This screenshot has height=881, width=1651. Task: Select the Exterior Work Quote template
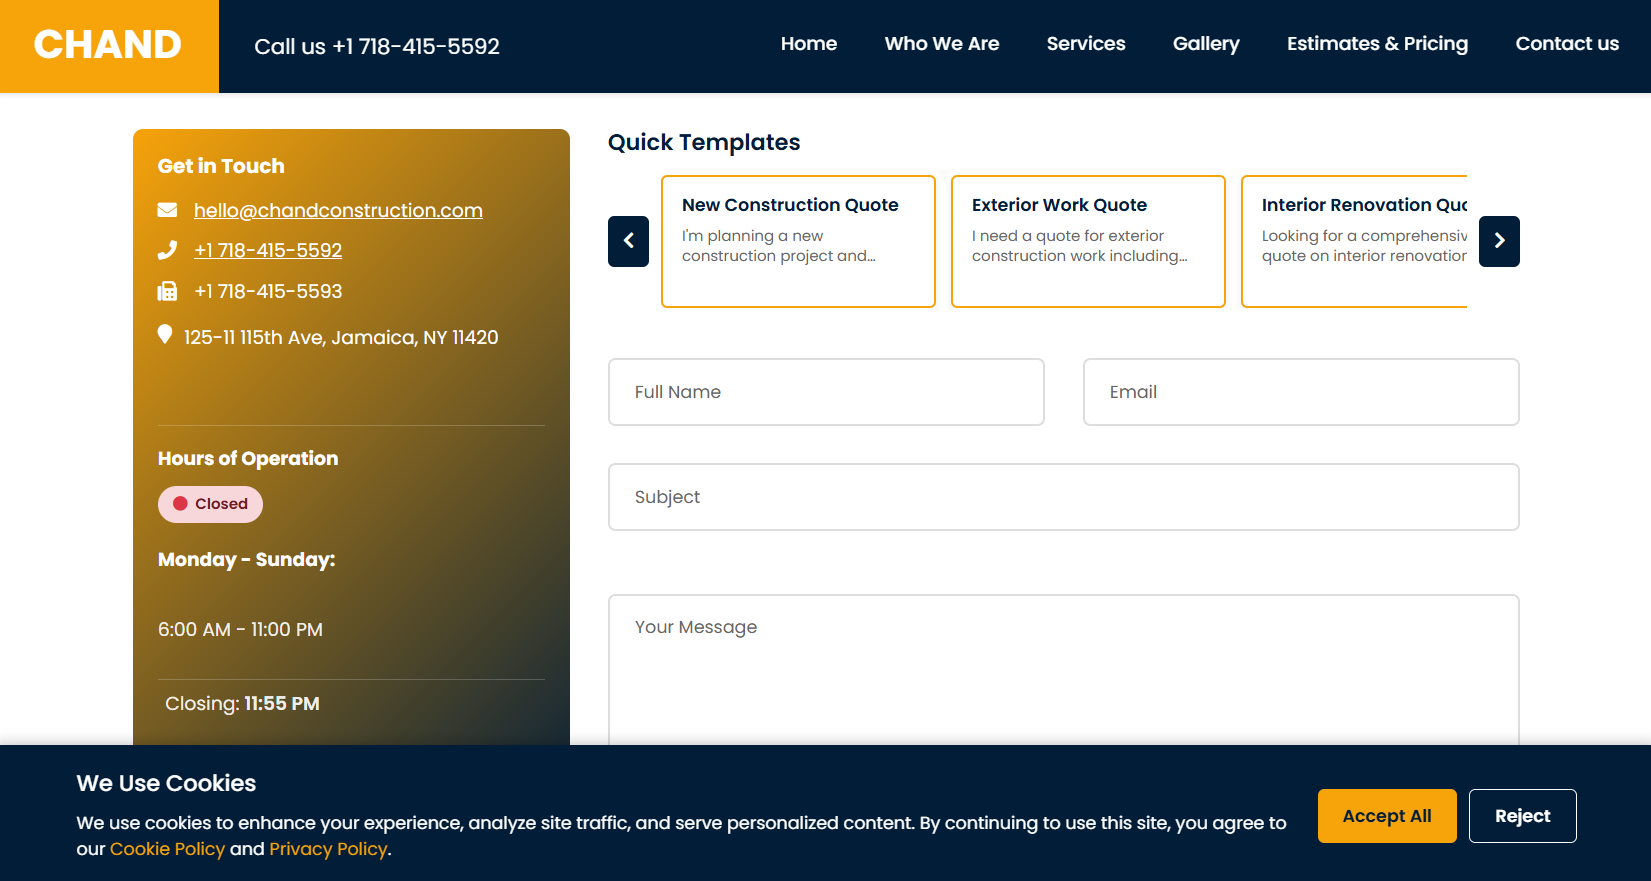pyautogui.click(x=1088, y=241)
